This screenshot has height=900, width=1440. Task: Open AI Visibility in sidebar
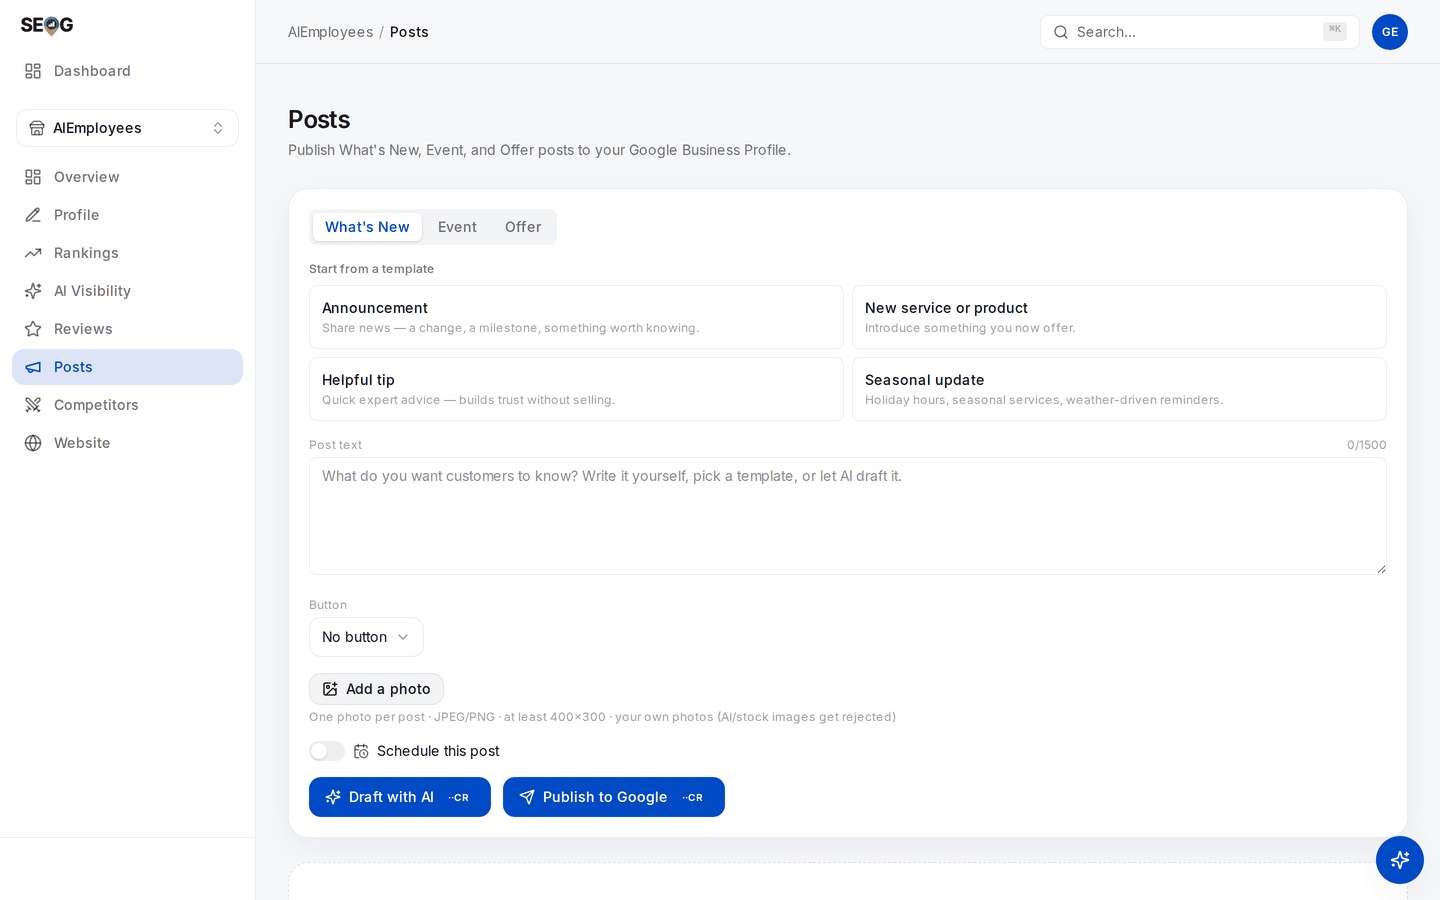127,291
